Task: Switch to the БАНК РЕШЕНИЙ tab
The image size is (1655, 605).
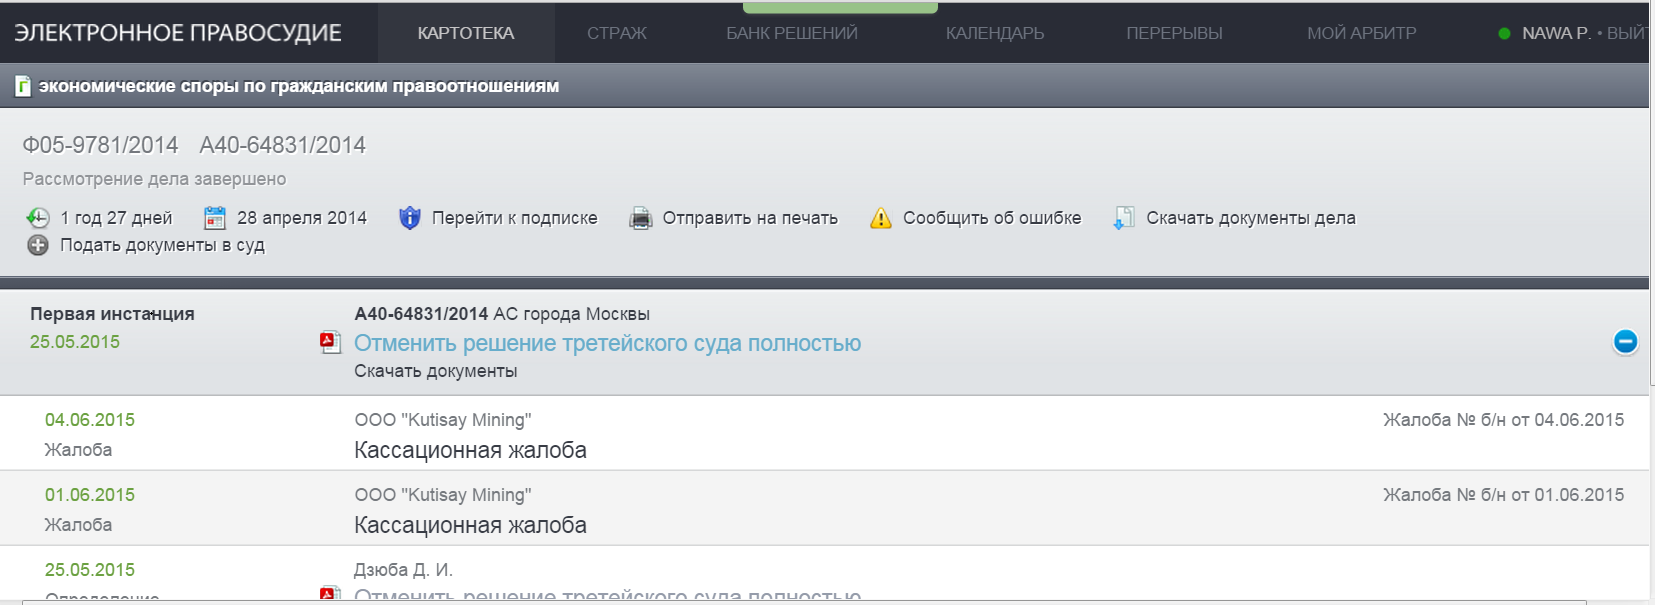Action: [x=791, y=33]
